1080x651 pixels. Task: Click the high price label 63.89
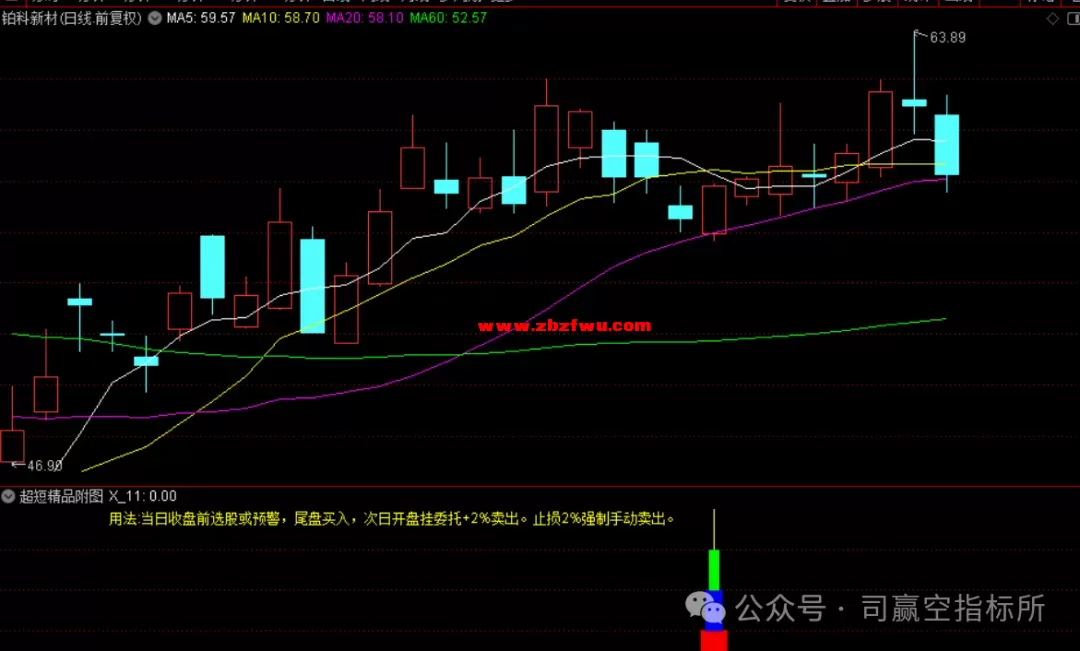click(948, 38)
